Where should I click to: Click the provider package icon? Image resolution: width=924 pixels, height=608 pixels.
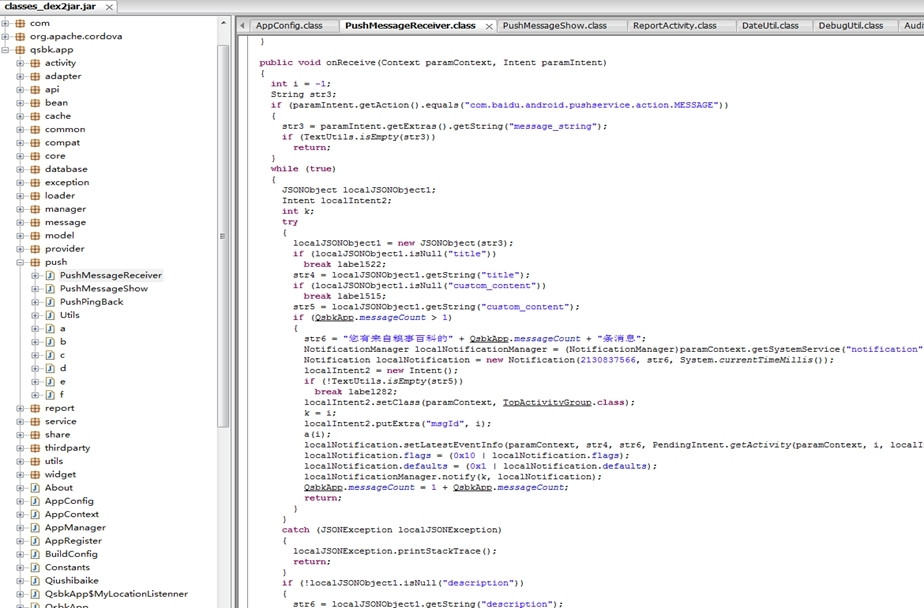click(x=35, y=249)
